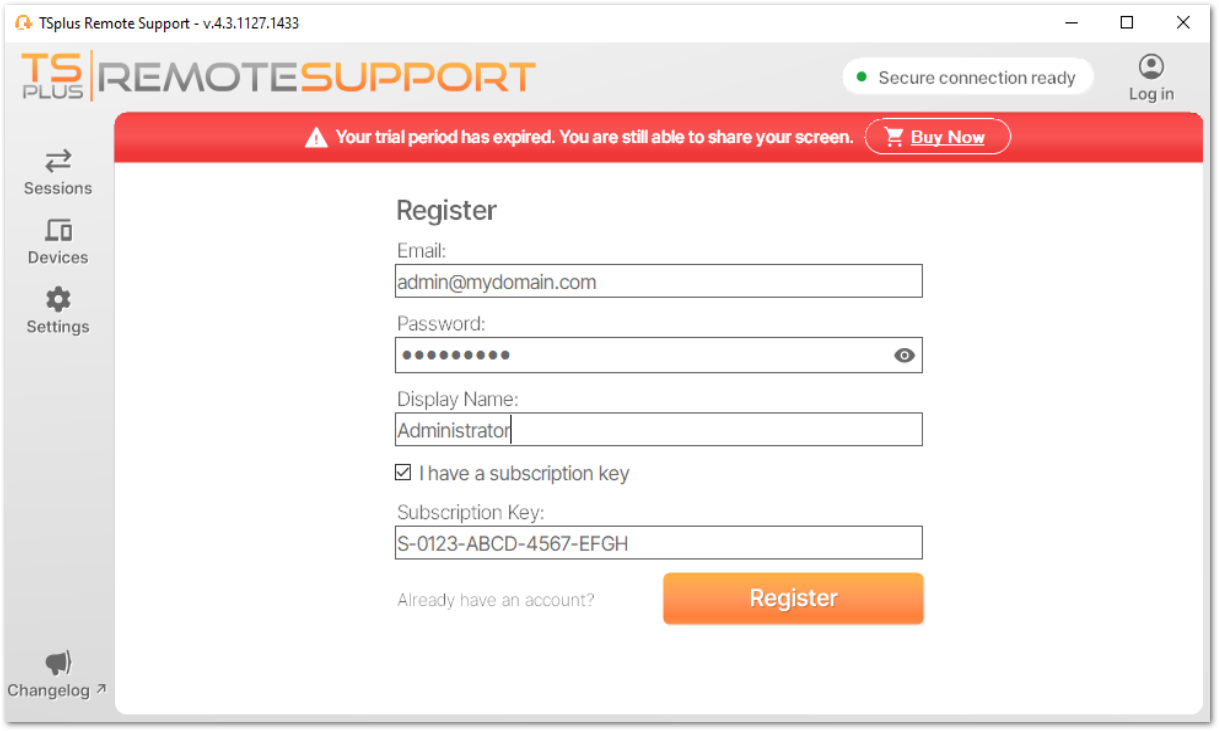Click the Log in account icon
1219x731 pixels.
[x=1150, y=68]
